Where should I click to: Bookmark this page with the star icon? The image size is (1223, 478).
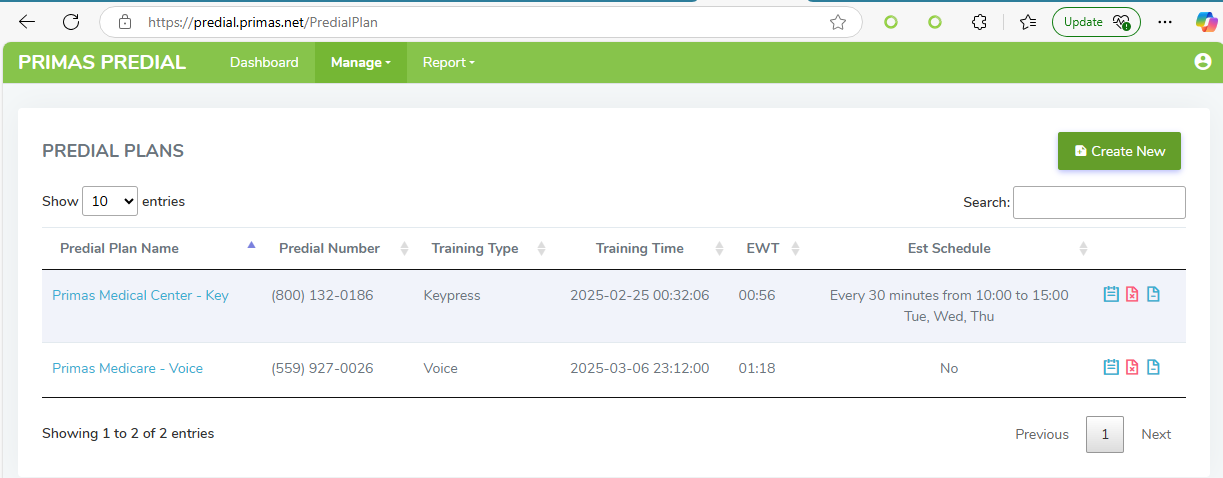point(838,22)
